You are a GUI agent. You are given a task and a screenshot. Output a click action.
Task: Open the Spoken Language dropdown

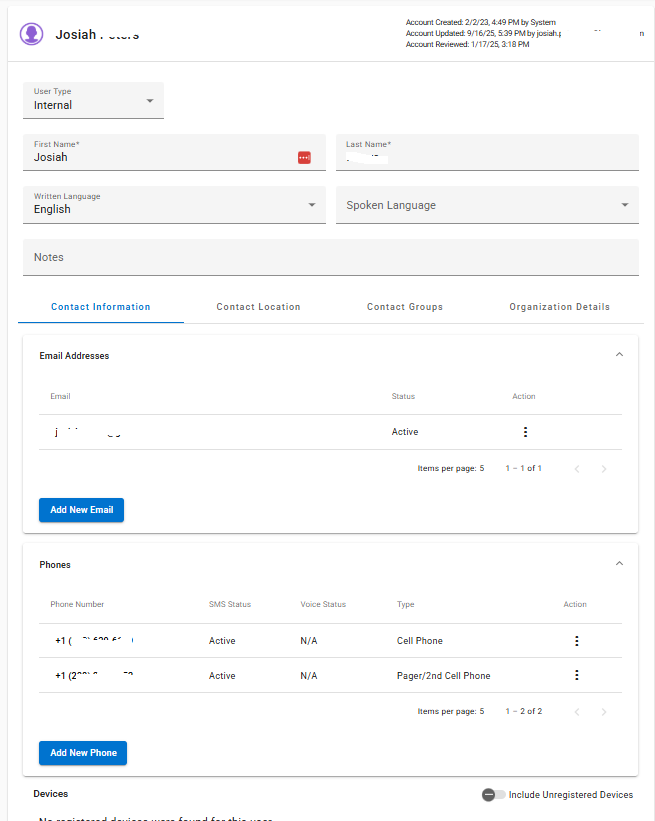click(x=487, y=205)
